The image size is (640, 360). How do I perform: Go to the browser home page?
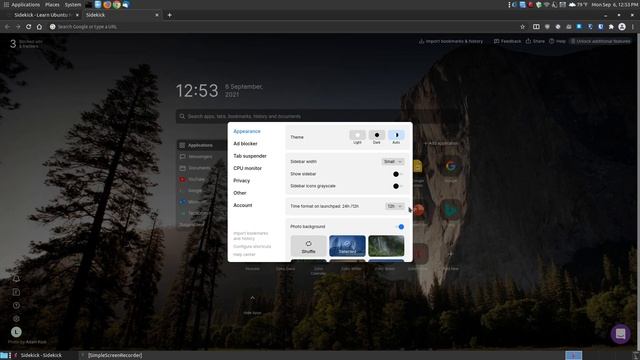point(39,27)
